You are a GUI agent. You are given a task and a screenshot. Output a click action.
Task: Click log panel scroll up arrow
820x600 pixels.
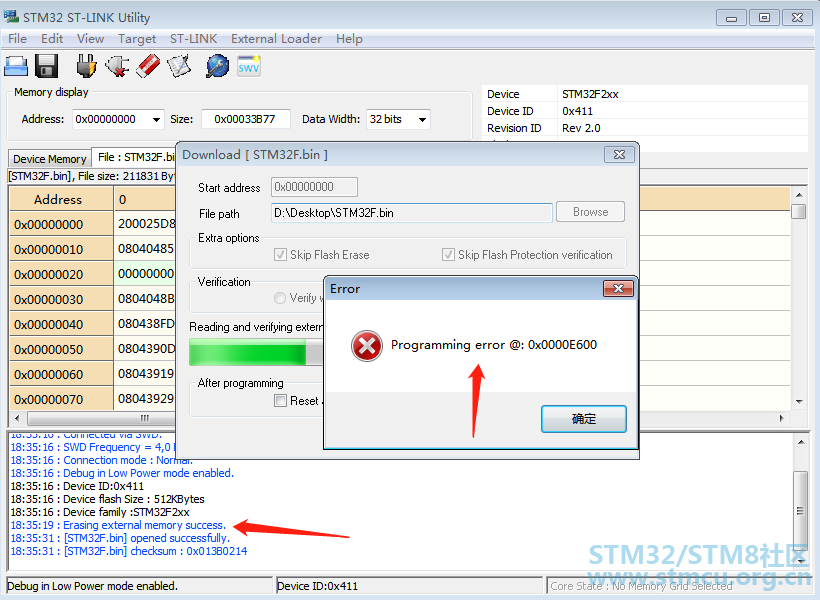801,442
